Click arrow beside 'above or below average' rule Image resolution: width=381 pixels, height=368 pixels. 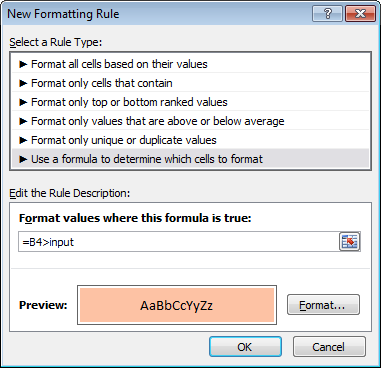tap(23, 121)
